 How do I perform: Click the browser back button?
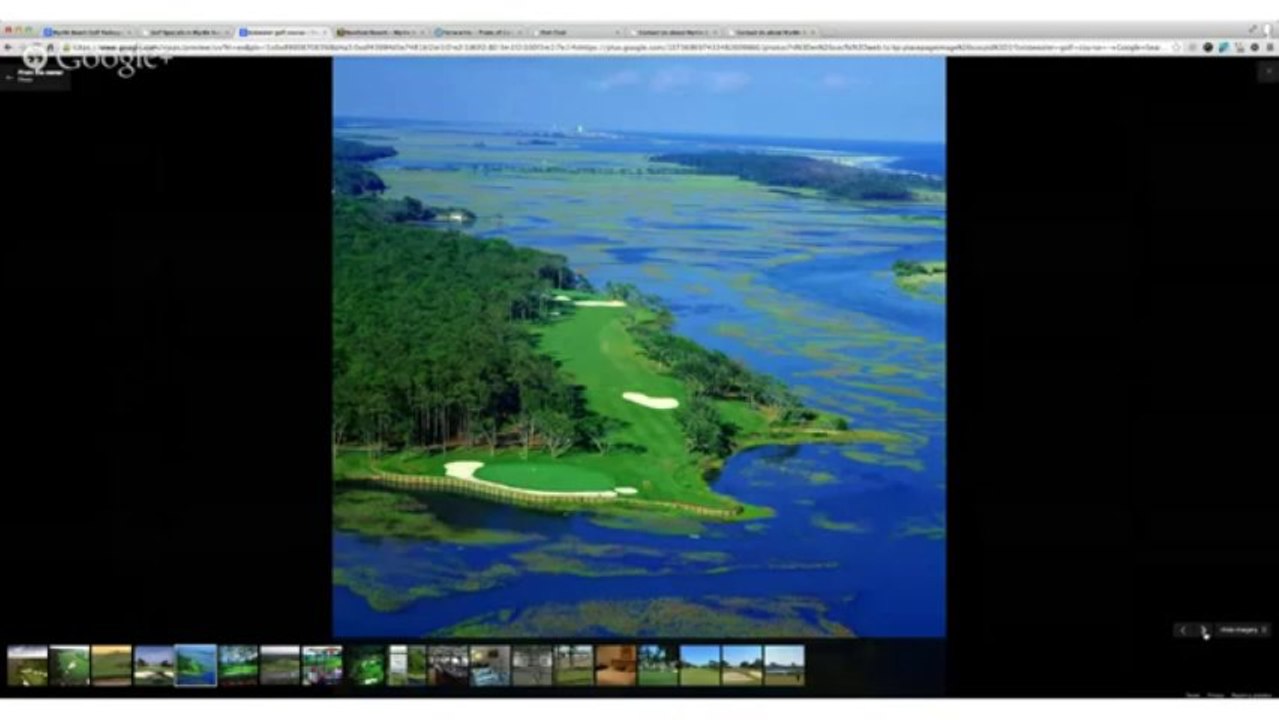tap(9, 47)
